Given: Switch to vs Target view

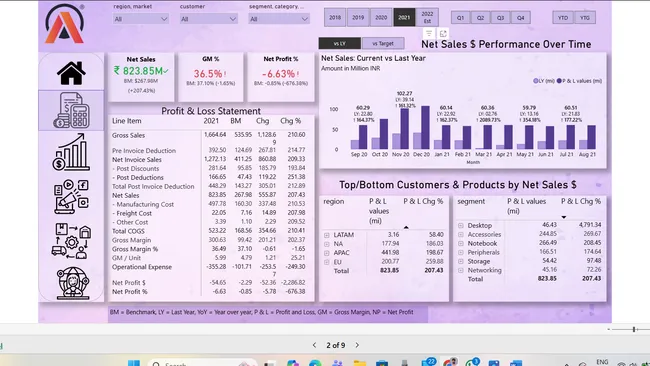Looking at the screenshot, I should (383, 43).
